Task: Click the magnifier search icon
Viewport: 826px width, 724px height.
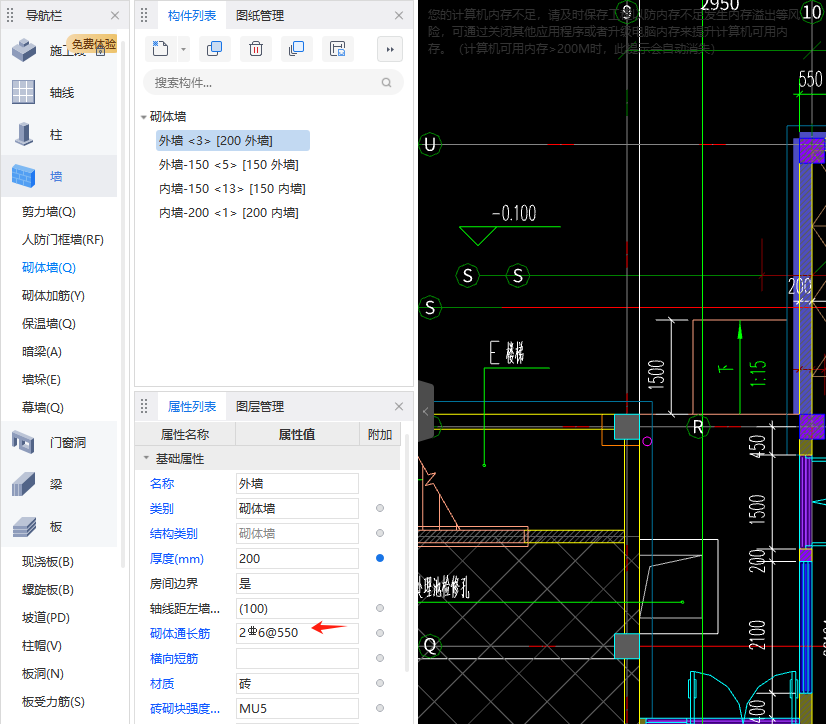Action: click(387, 83)
